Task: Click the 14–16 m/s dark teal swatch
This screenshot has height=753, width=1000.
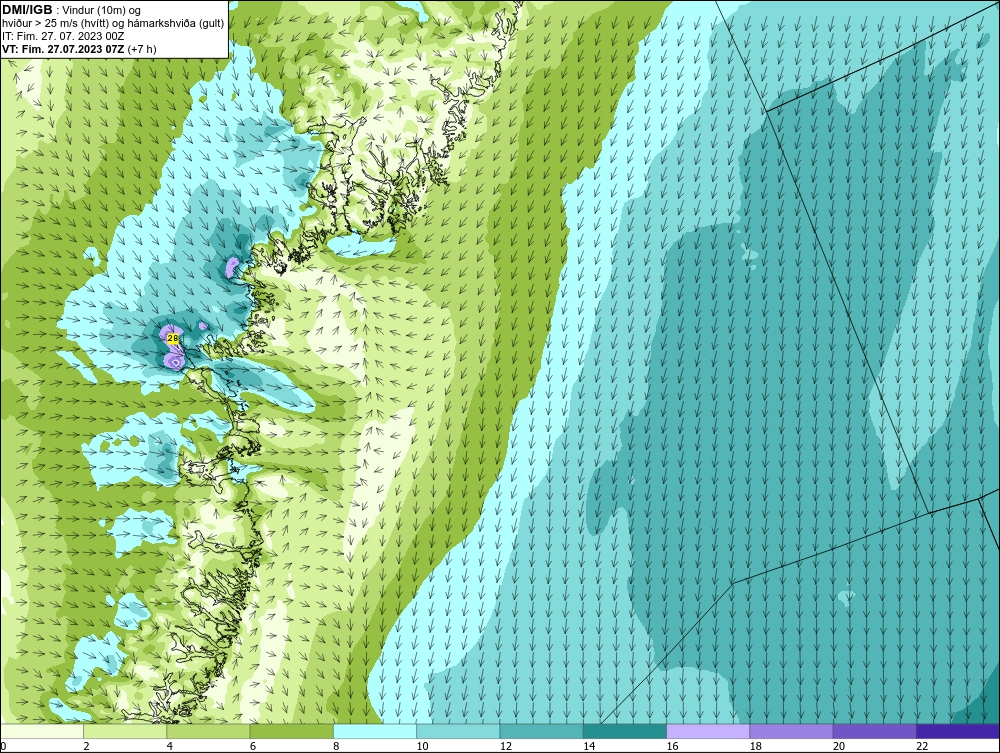Action: point(624,731)
